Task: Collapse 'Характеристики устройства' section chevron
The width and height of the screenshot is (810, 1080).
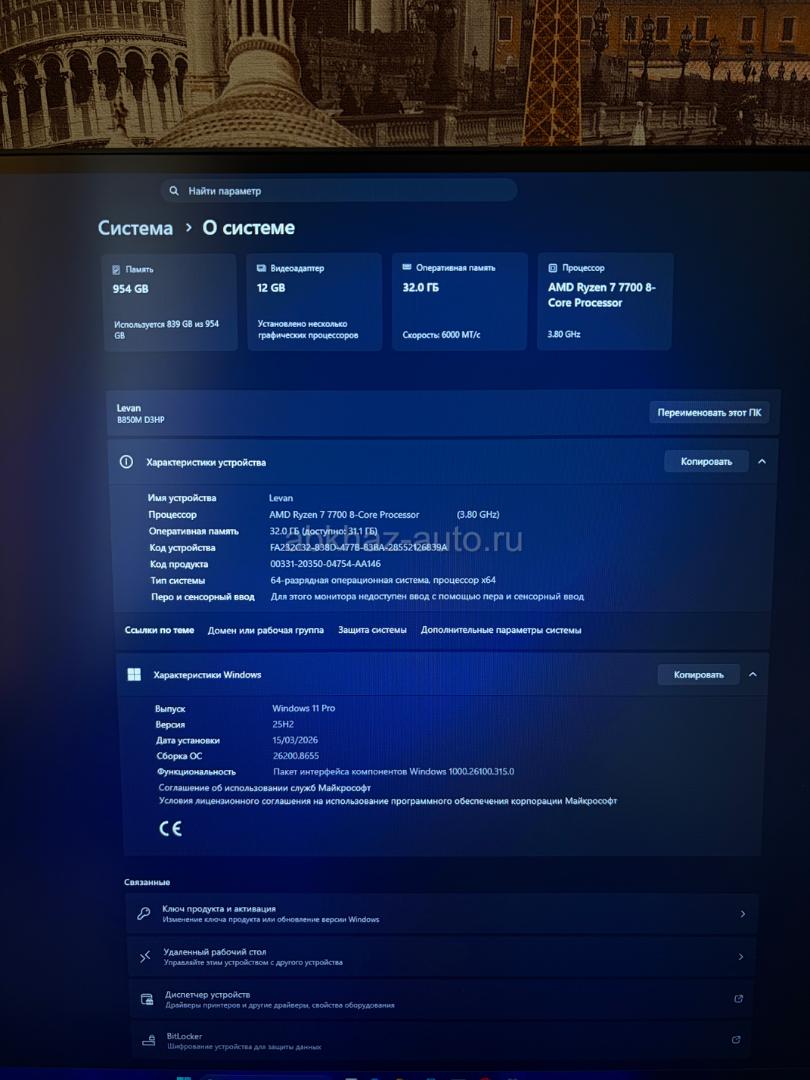Action: click(762, 461)
